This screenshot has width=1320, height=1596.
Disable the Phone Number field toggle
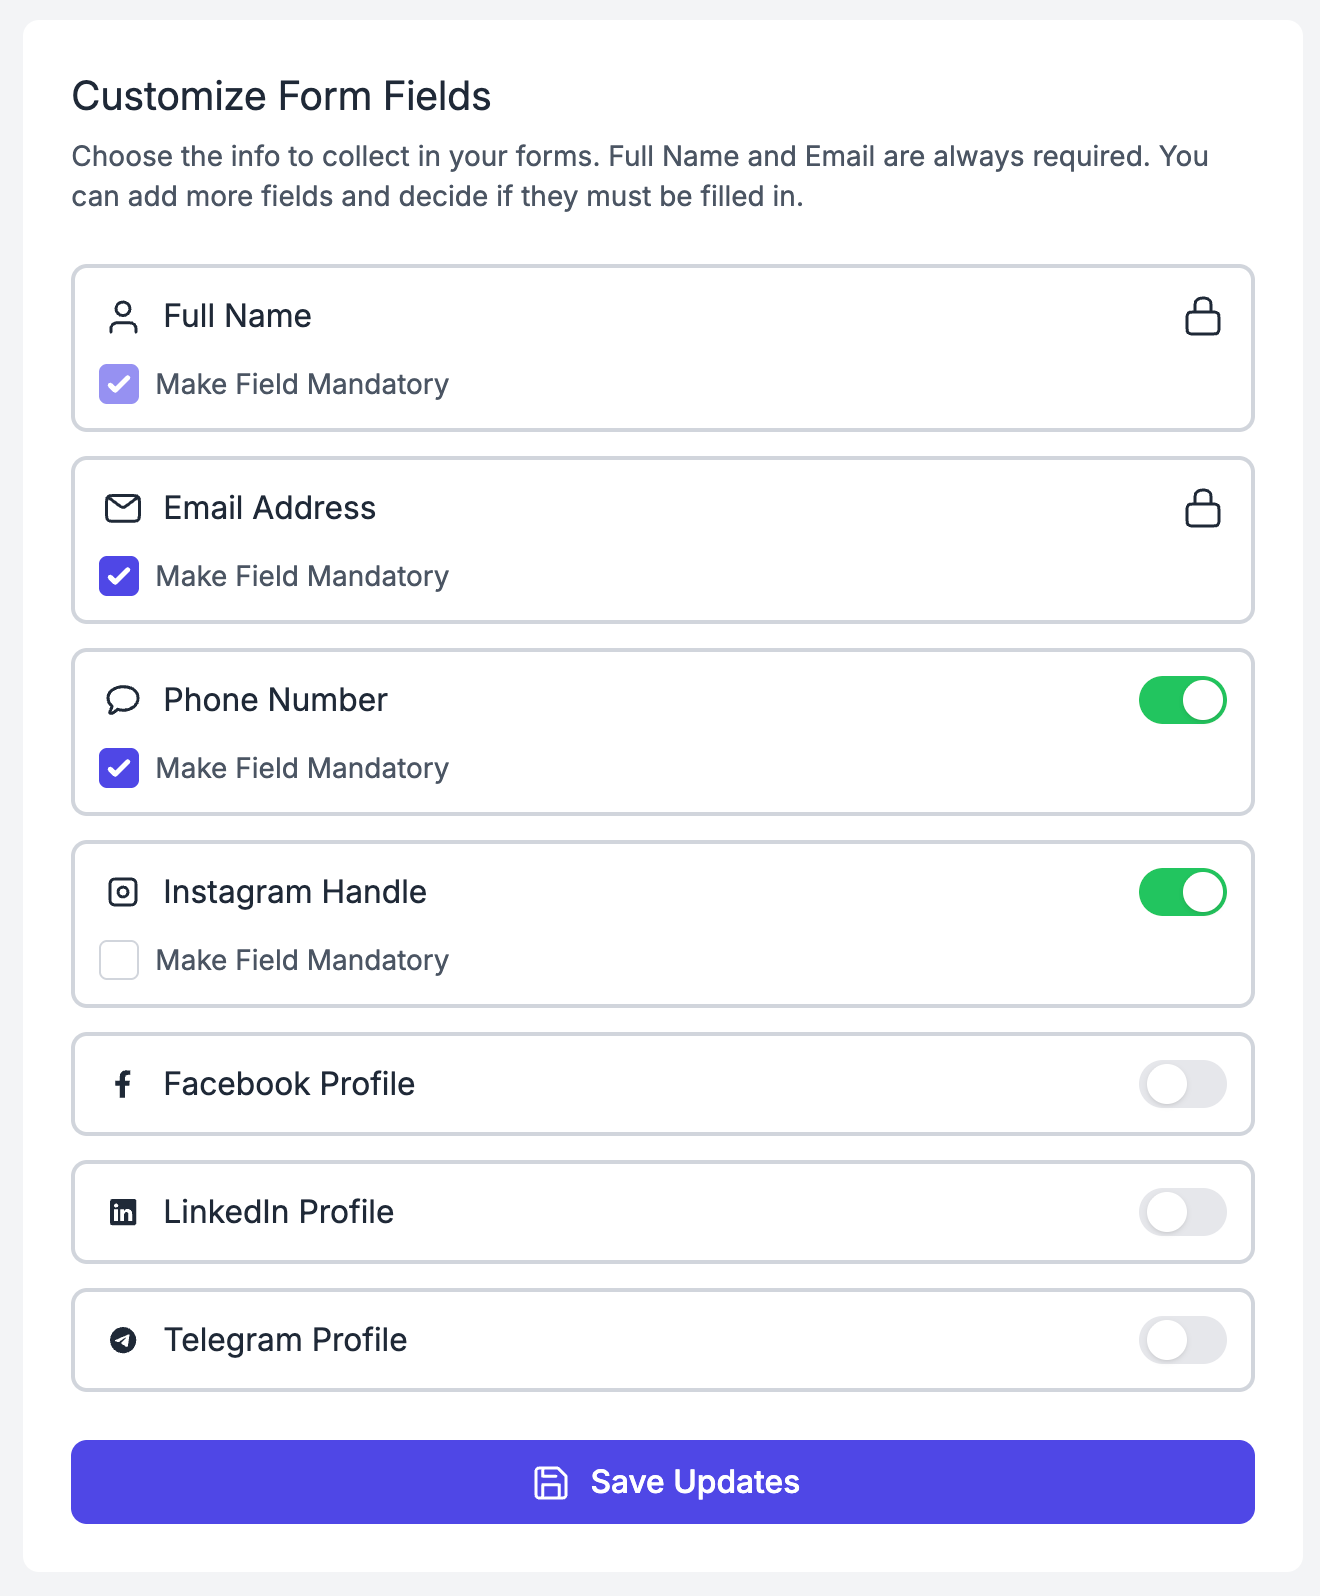click(x=1182, y=700)
